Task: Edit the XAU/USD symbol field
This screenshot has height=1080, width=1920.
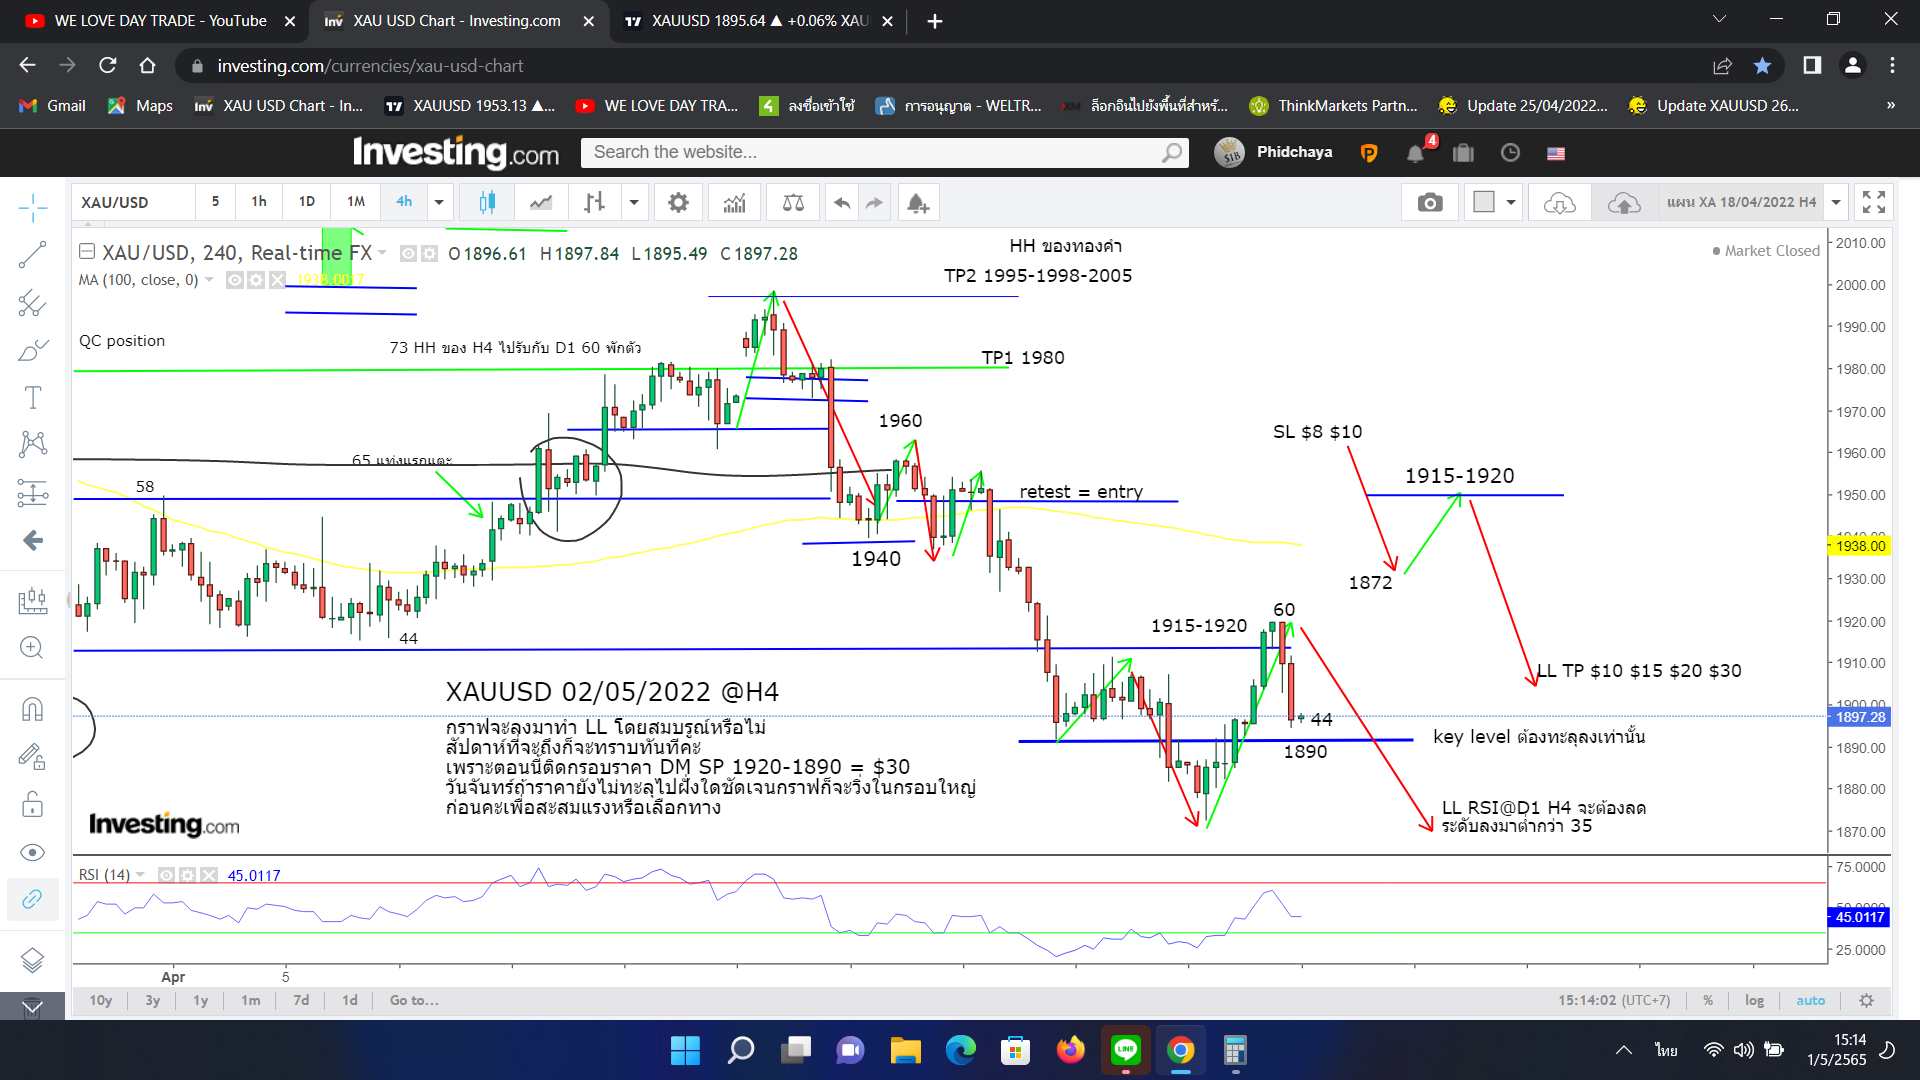Action: 134,202
